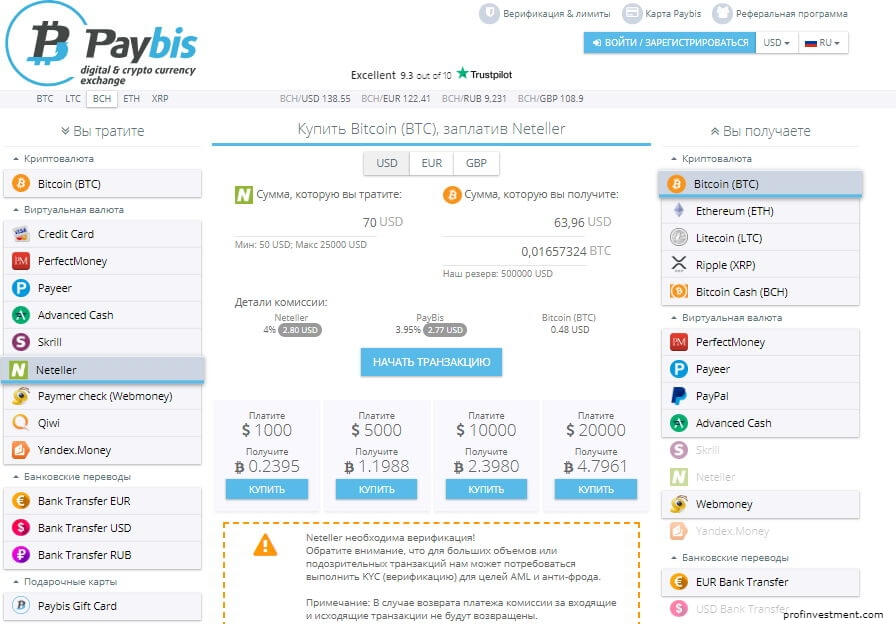
Task: Click the verification shield icon in header
Action: tap(489, 13)
